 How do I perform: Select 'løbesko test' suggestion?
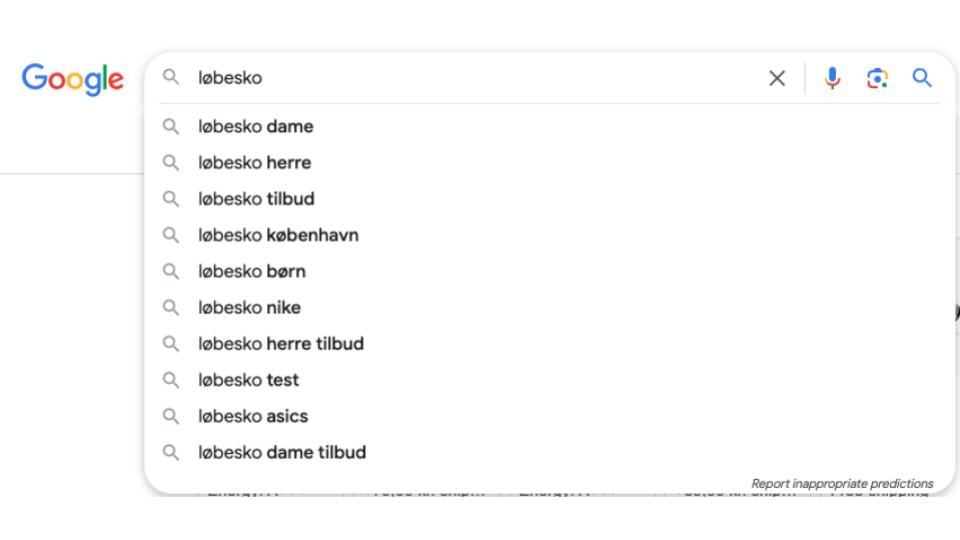[x=550, y=380]
